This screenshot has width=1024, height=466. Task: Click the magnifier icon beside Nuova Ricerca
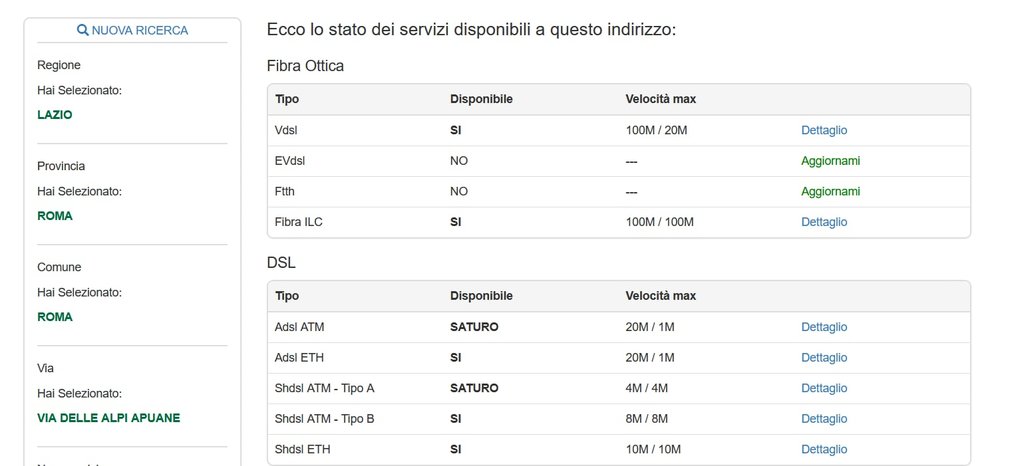(x=83, y=31)
